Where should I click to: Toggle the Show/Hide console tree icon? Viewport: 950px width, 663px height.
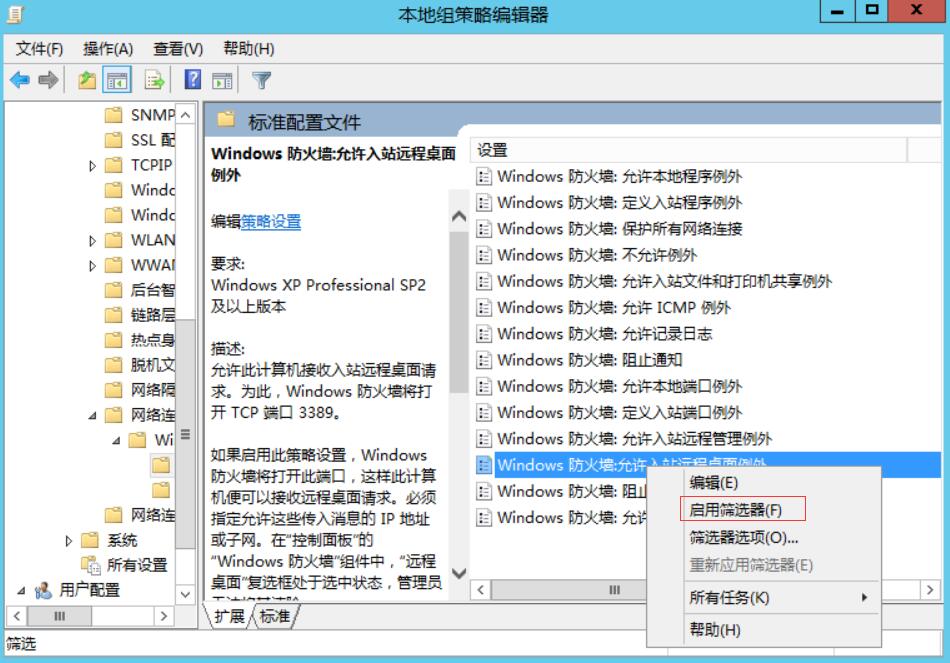117,80
